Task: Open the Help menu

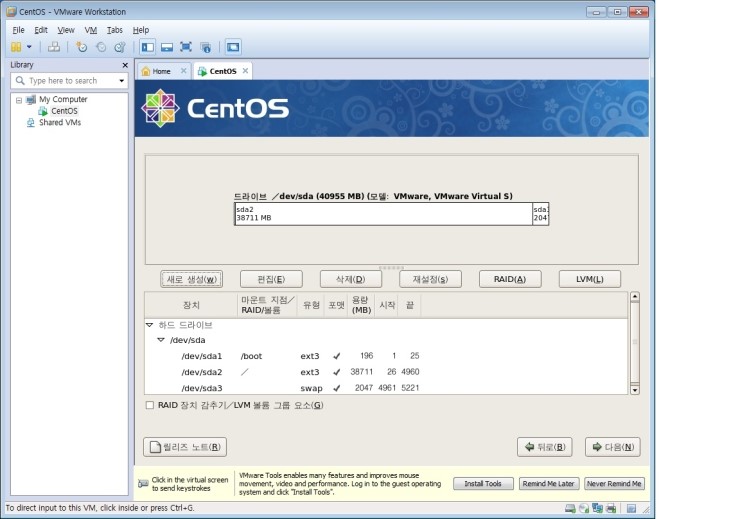Action: pos(141,30)
